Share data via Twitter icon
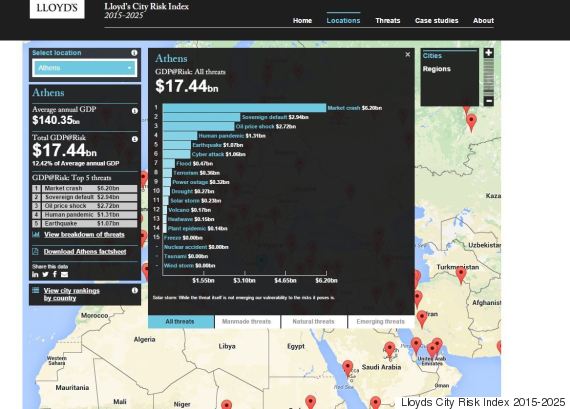Image resolution: width=570 pixels, height=409 pixels. pyautogui.click(x=45, y=274)
